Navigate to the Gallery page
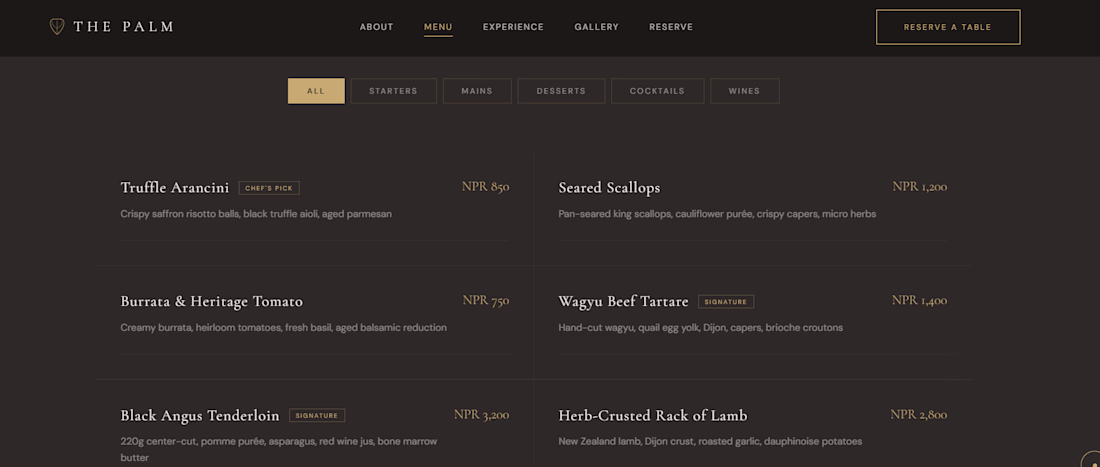This screenshot has height=467, width=1100. (596, 27)
